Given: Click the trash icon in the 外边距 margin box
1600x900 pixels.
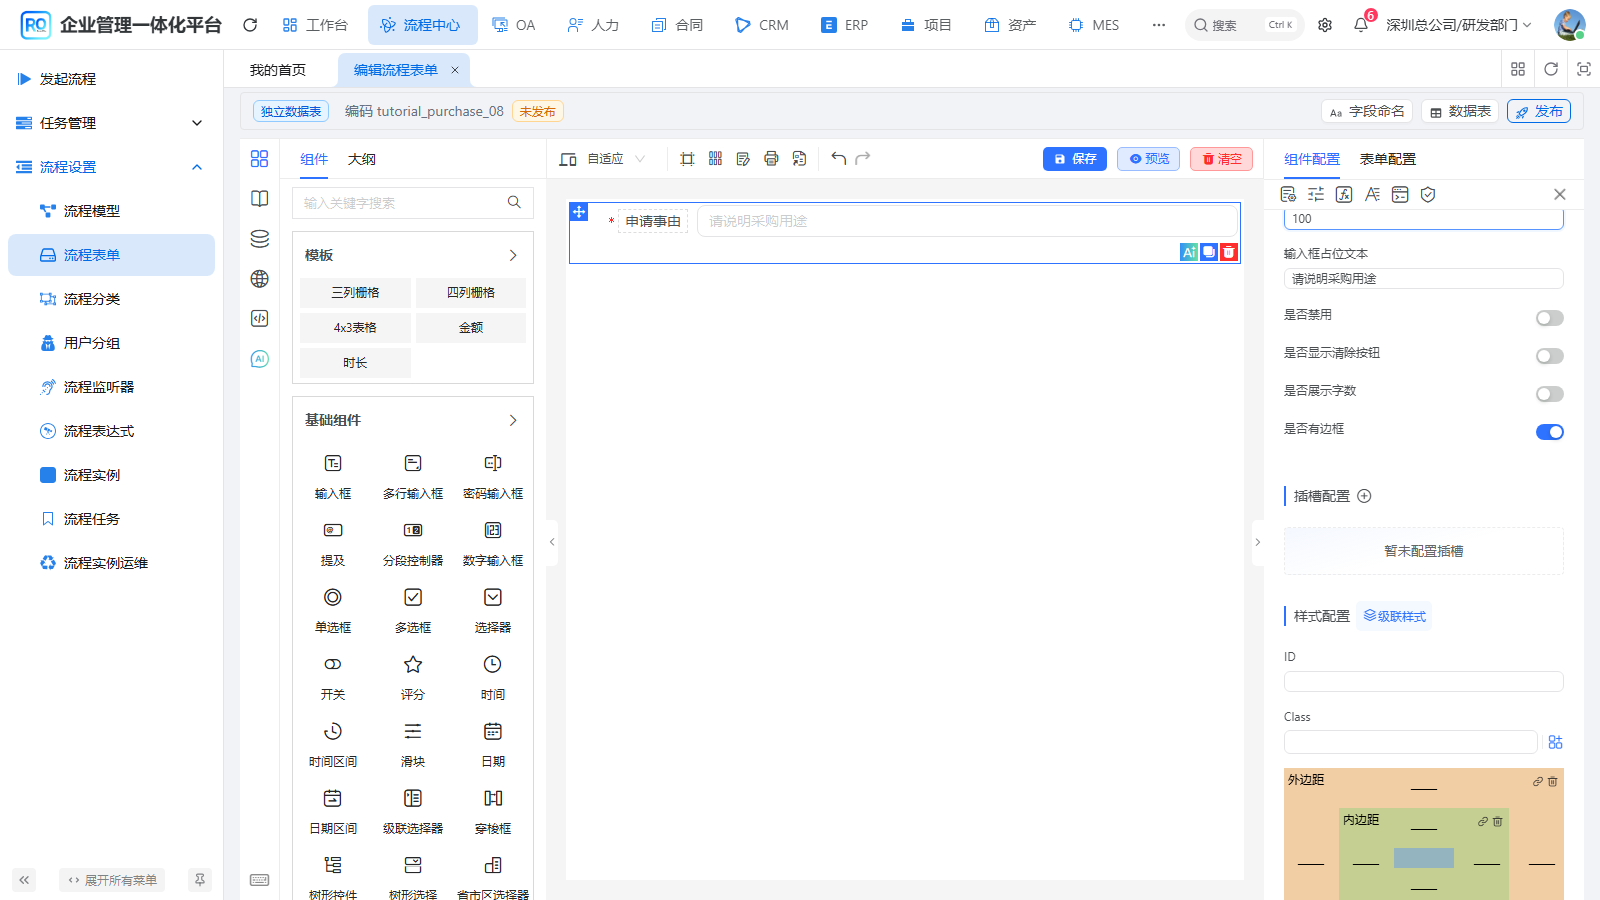Looking at the screenshot, I should (1553, 781).
